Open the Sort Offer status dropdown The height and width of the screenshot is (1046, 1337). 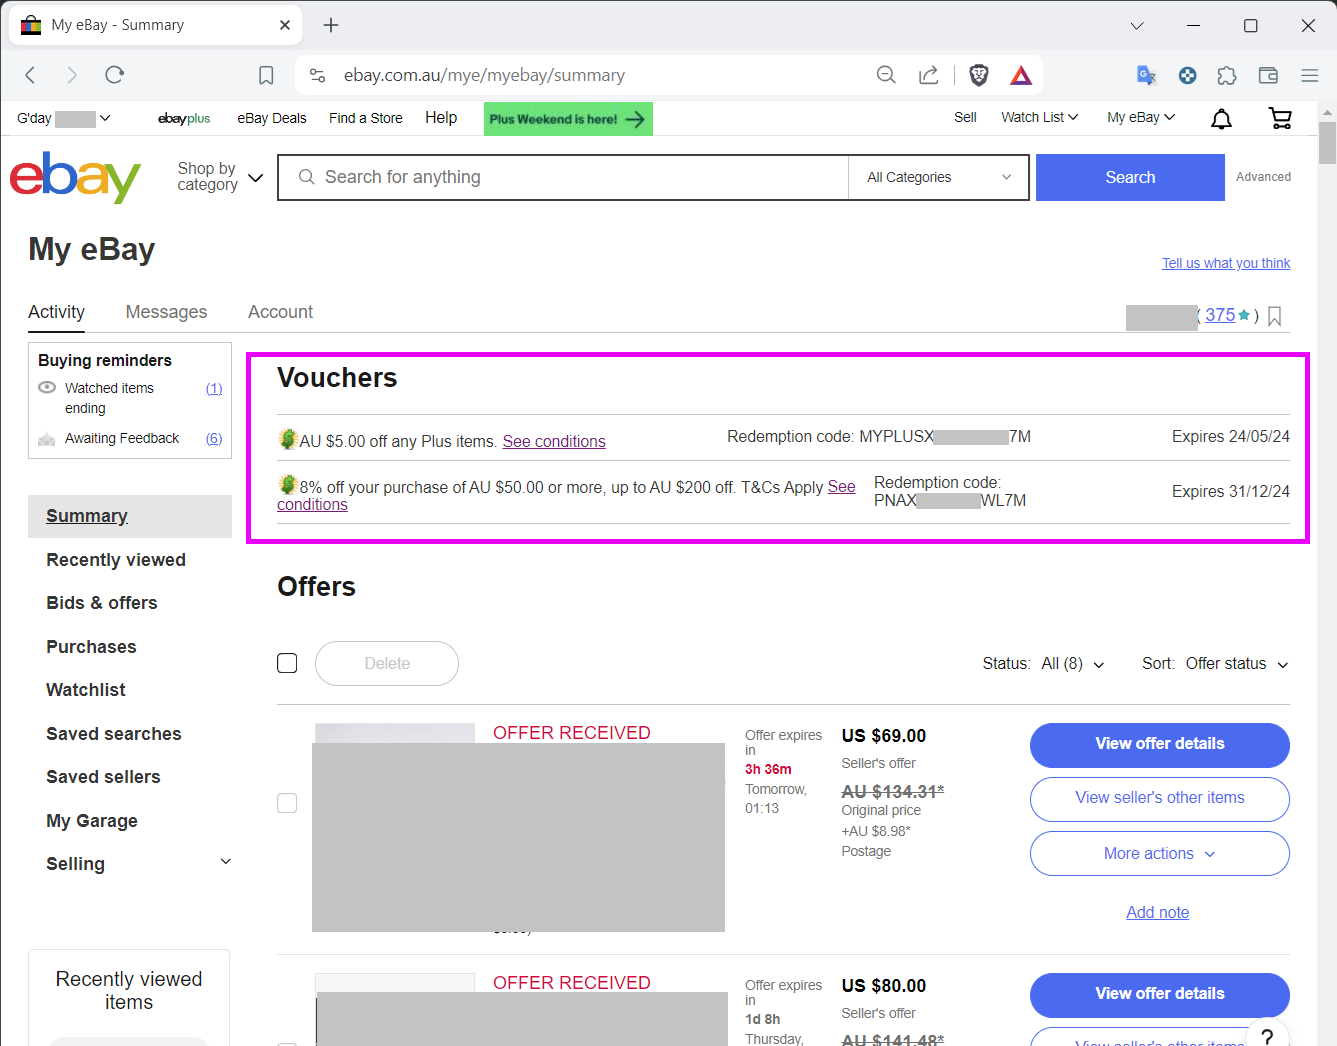coord(1236,664)
